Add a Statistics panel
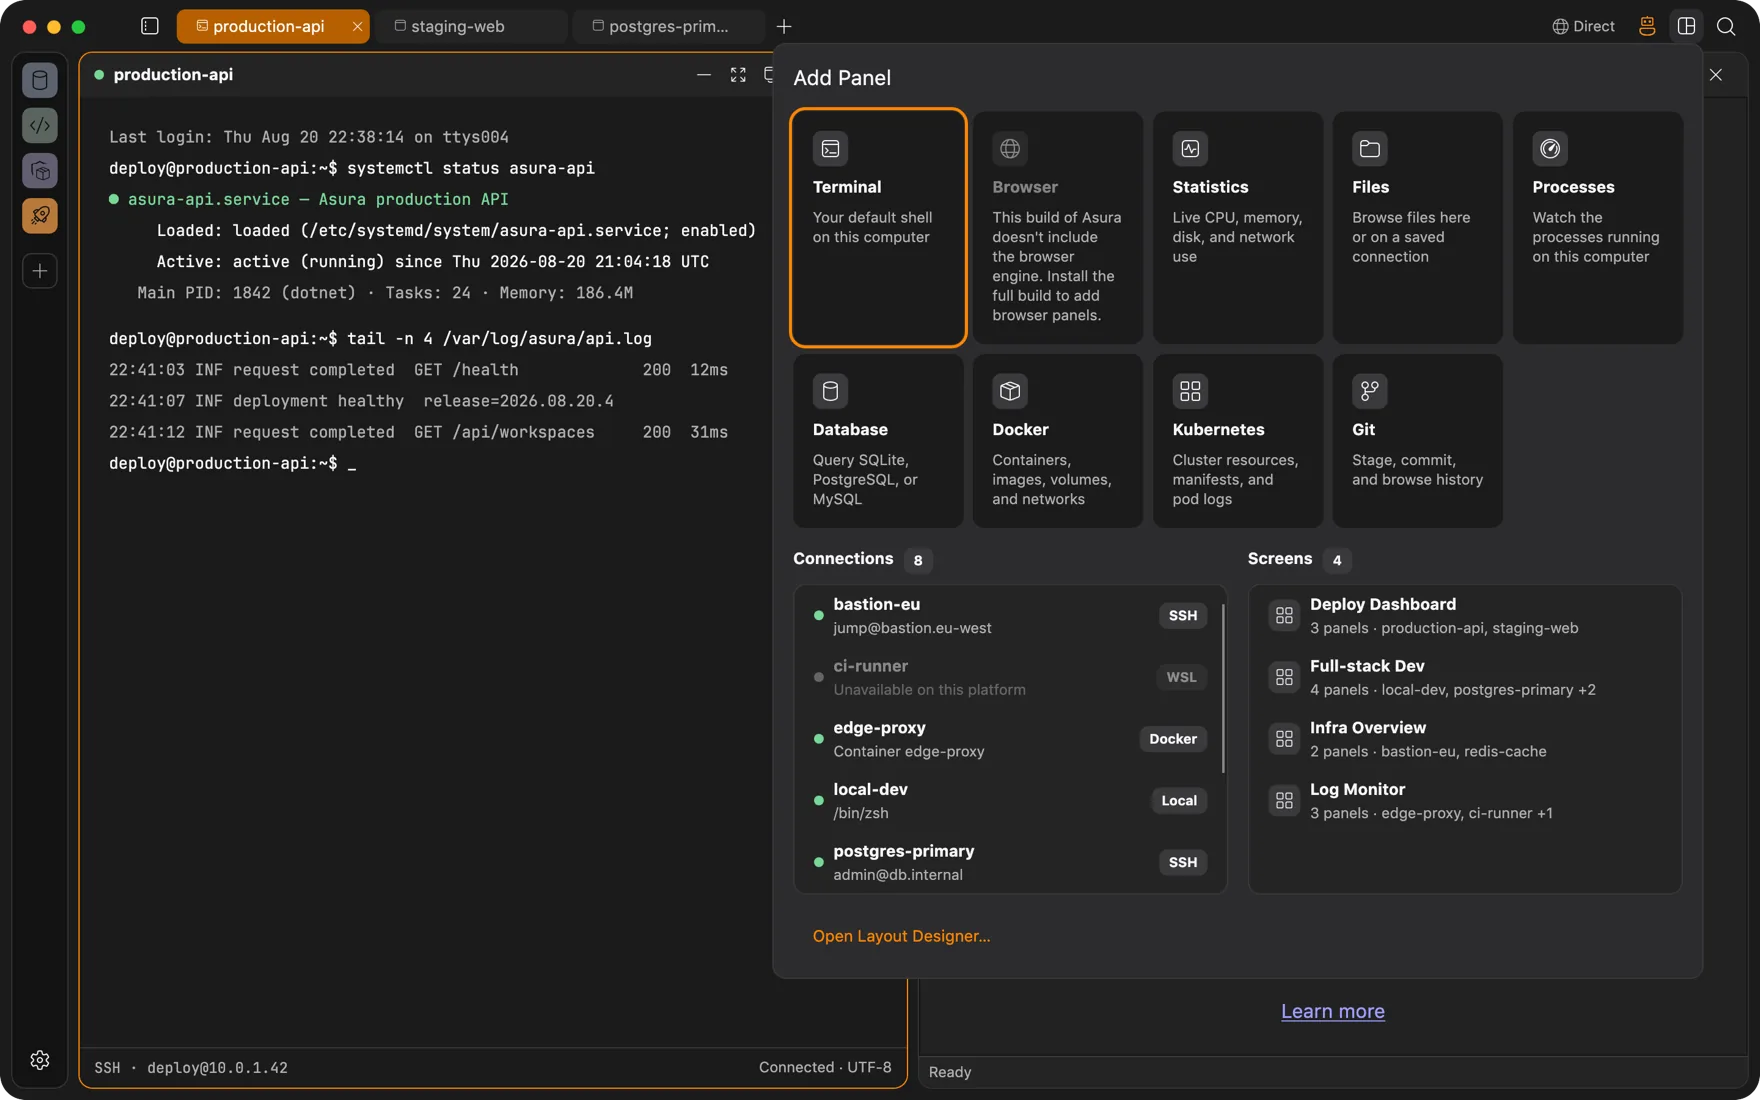This screenshot has height=1100, width=1760. pos(1237,228)
